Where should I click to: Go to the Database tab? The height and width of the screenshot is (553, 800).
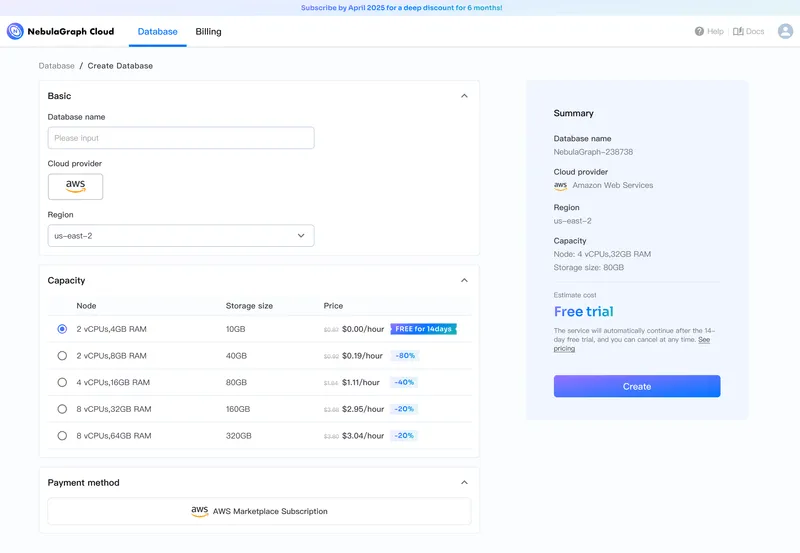[157, 31]
